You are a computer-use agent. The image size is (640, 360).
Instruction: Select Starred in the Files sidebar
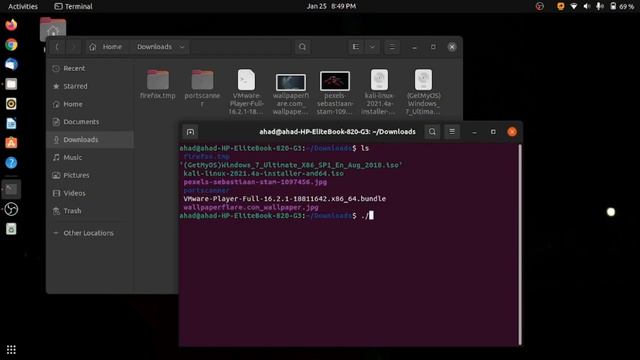tap(90, 86)
